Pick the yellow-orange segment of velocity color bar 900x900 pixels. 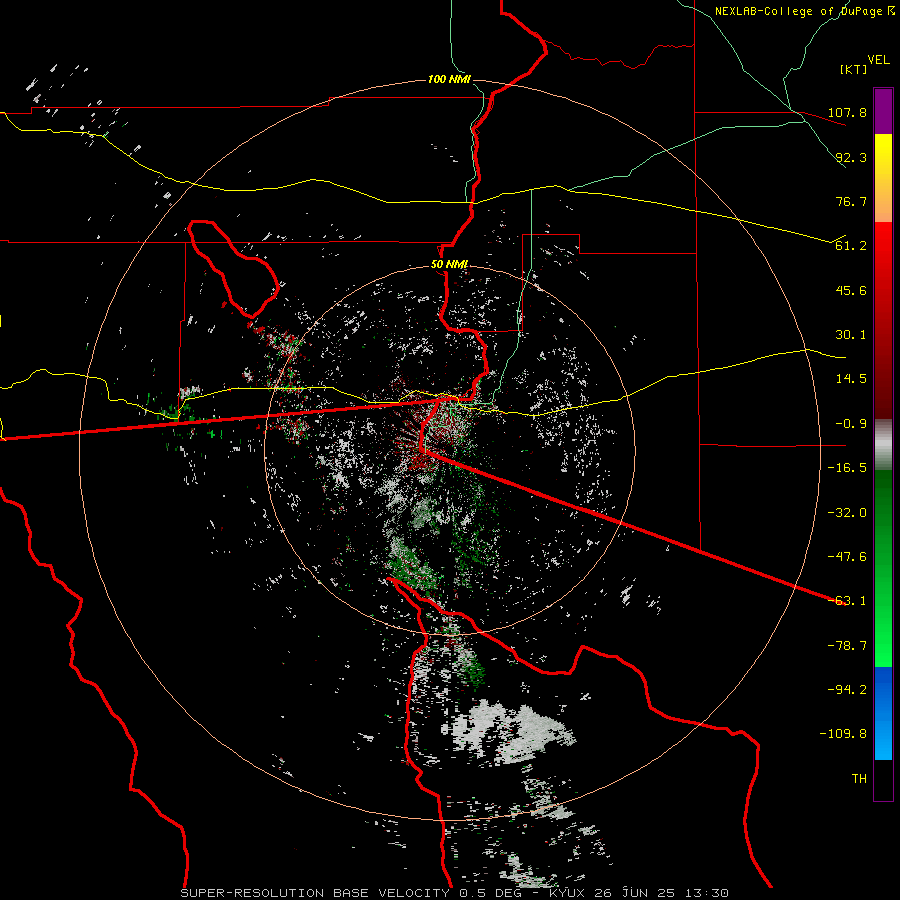tap(883, 178)
